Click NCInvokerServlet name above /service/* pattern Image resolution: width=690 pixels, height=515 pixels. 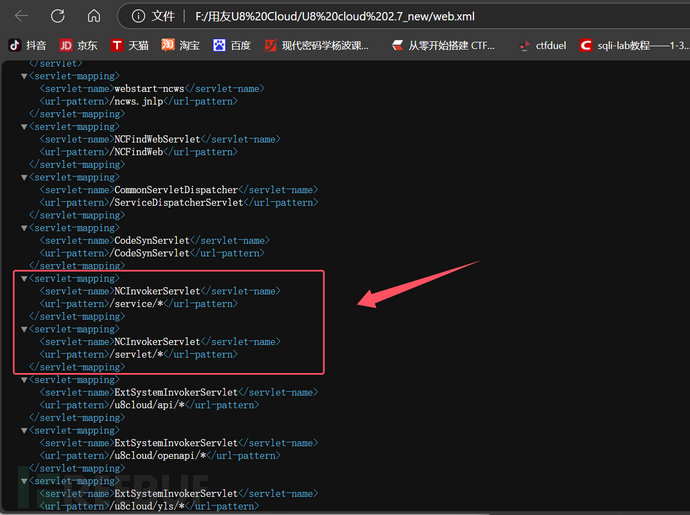pos(157,291)
